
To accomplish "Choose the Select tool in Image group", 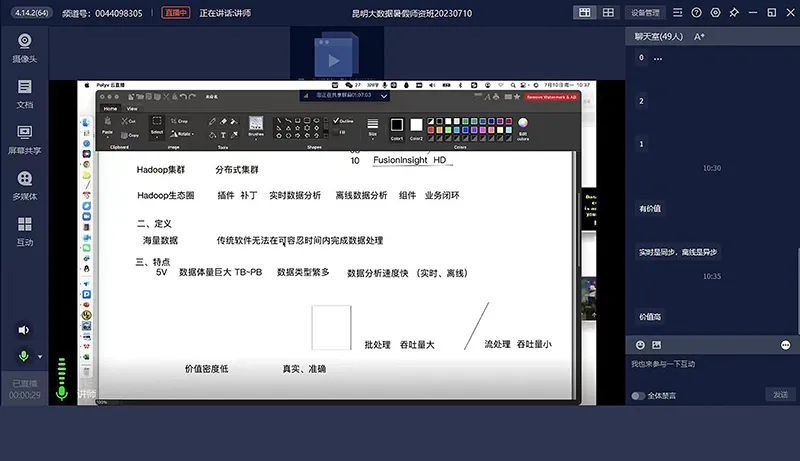I will click(157, 126).
